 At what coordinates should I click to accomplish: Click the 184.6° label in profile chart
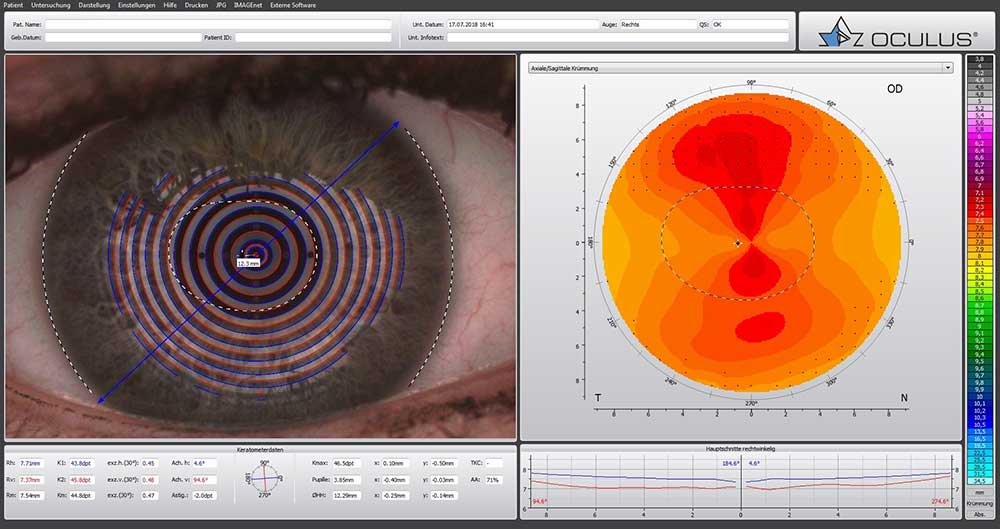(730, 463)
